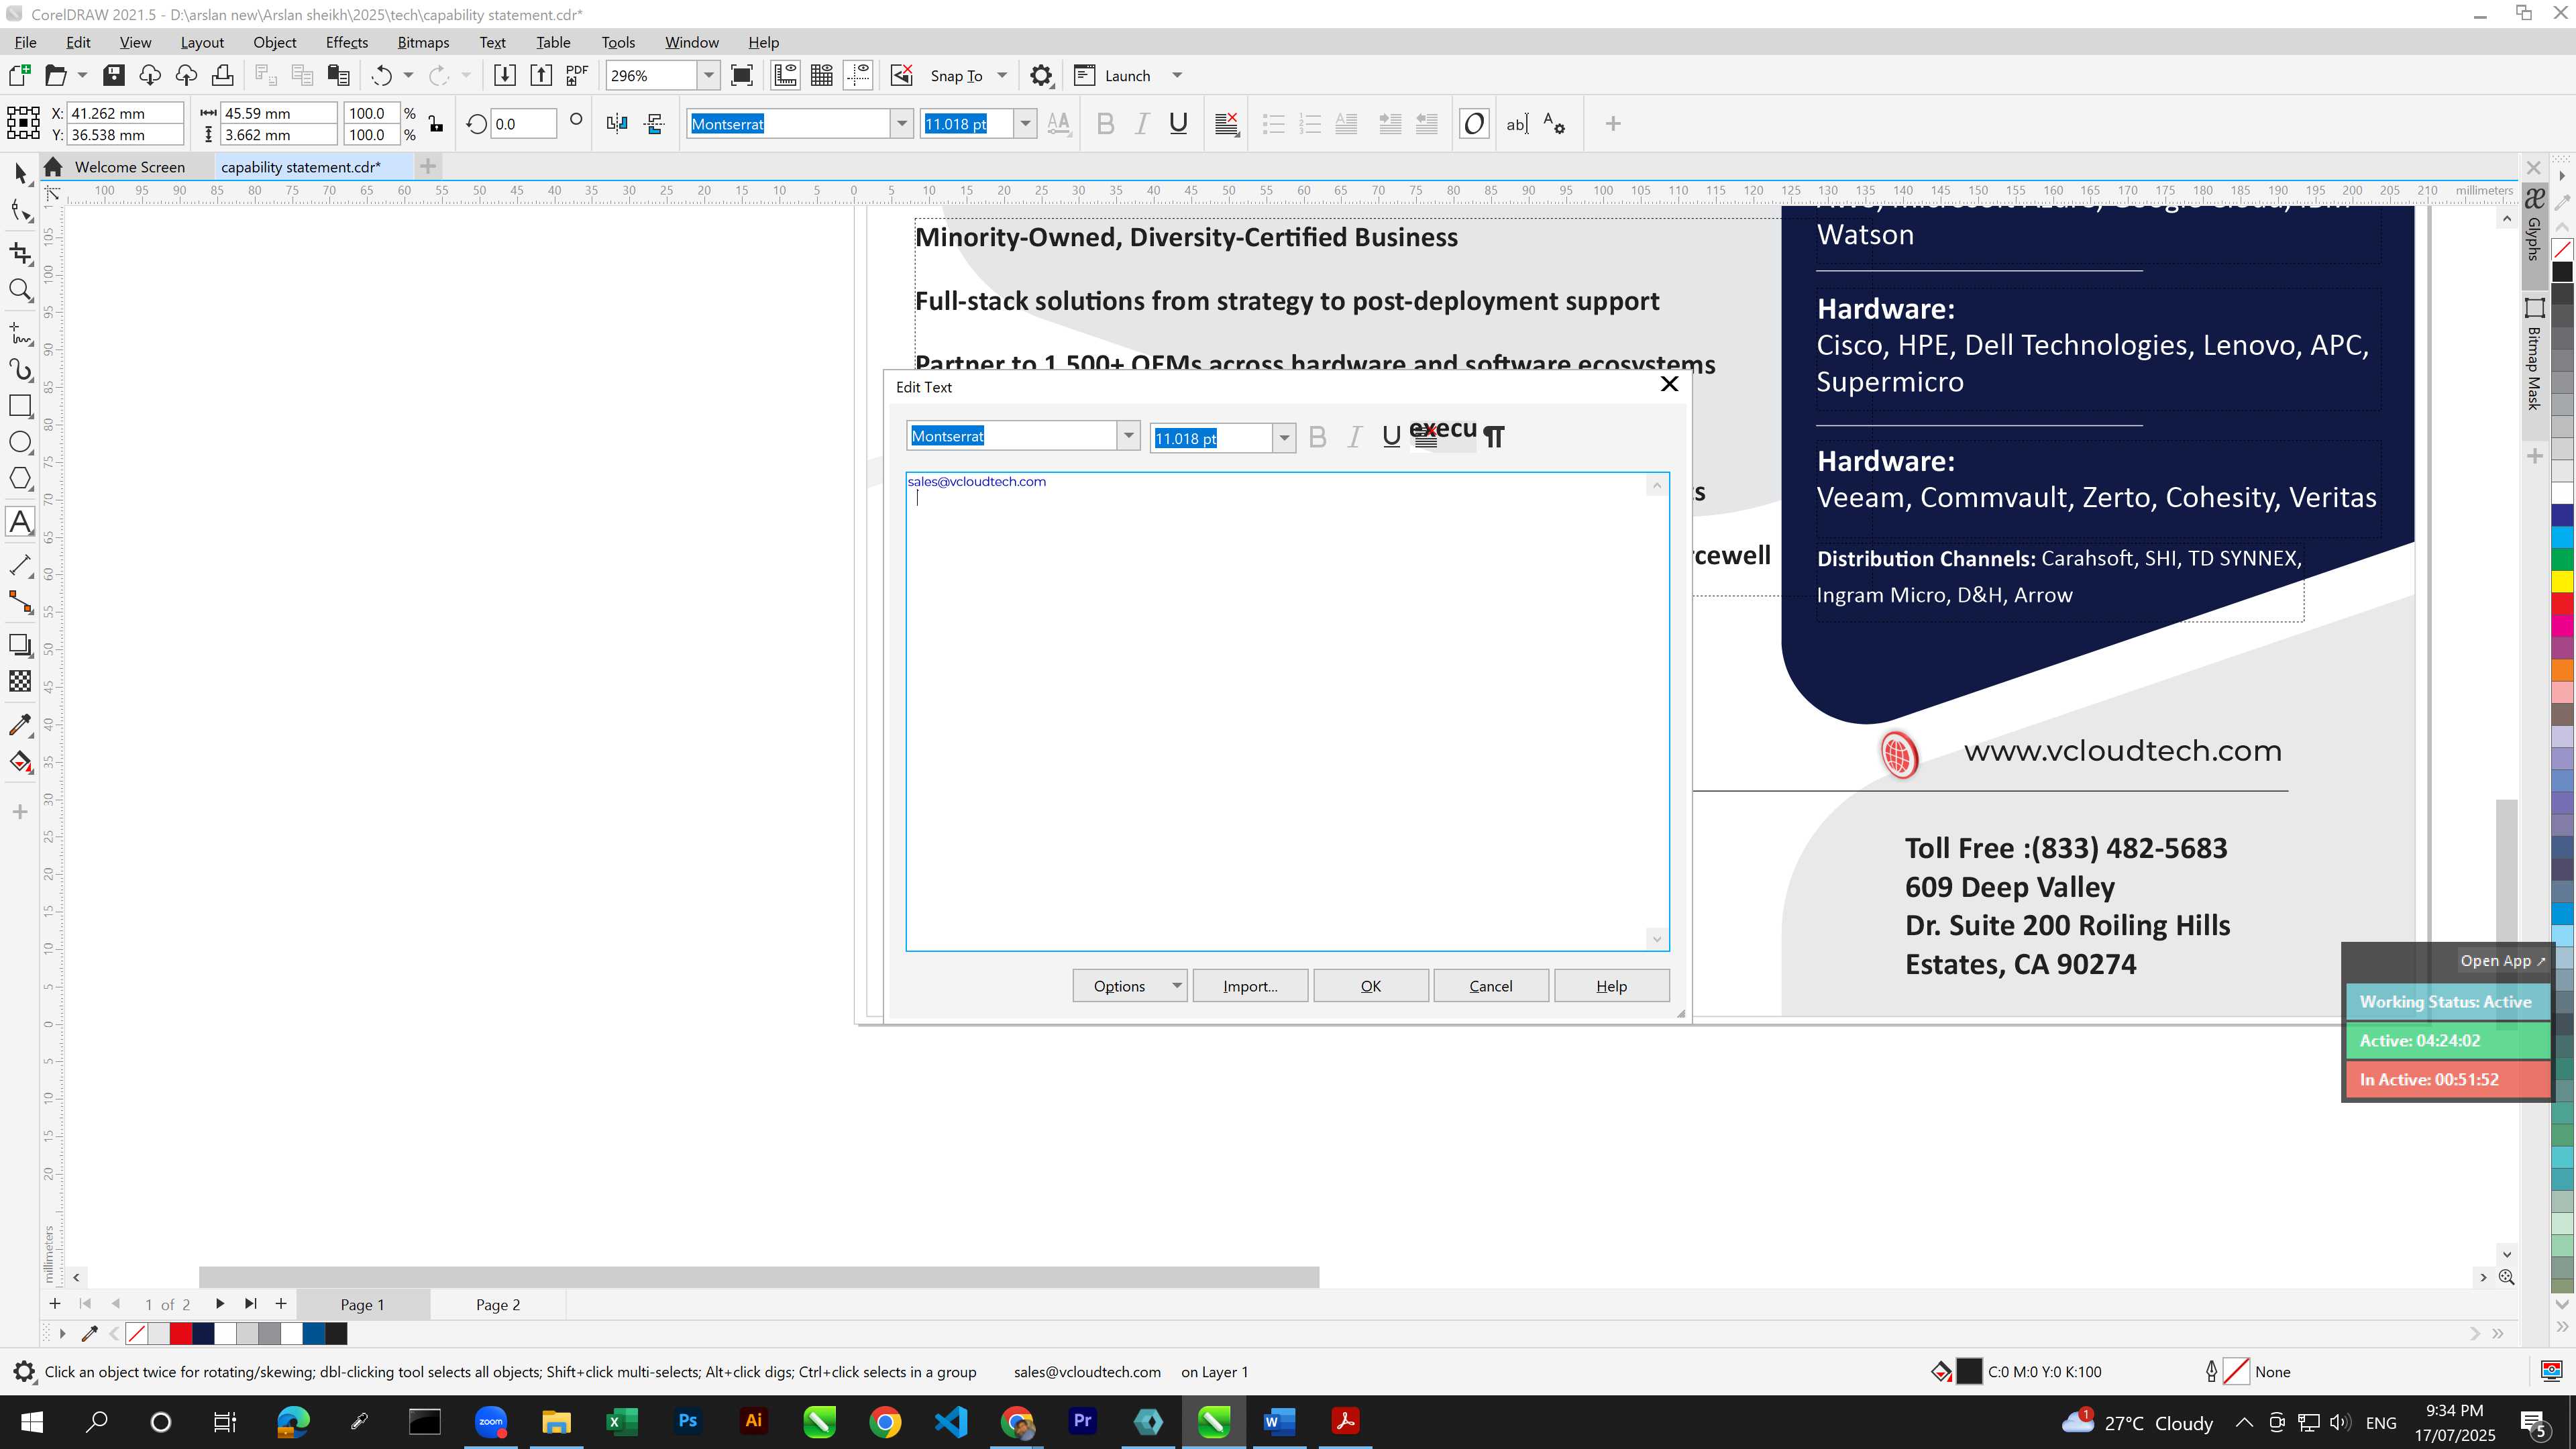Expand the font size dropdown in Edit Text dialog
2576x1449 pixels.
click(x=1284, y=438)
